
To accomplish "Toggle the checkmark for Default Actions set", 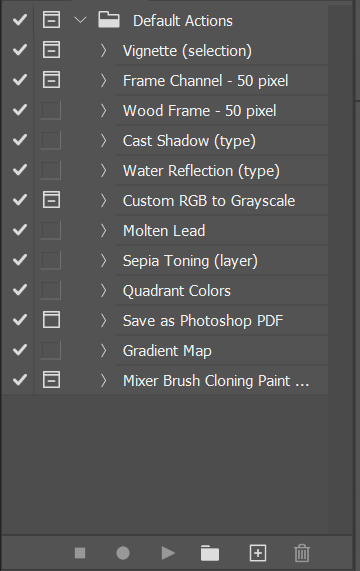I will 20,20.
